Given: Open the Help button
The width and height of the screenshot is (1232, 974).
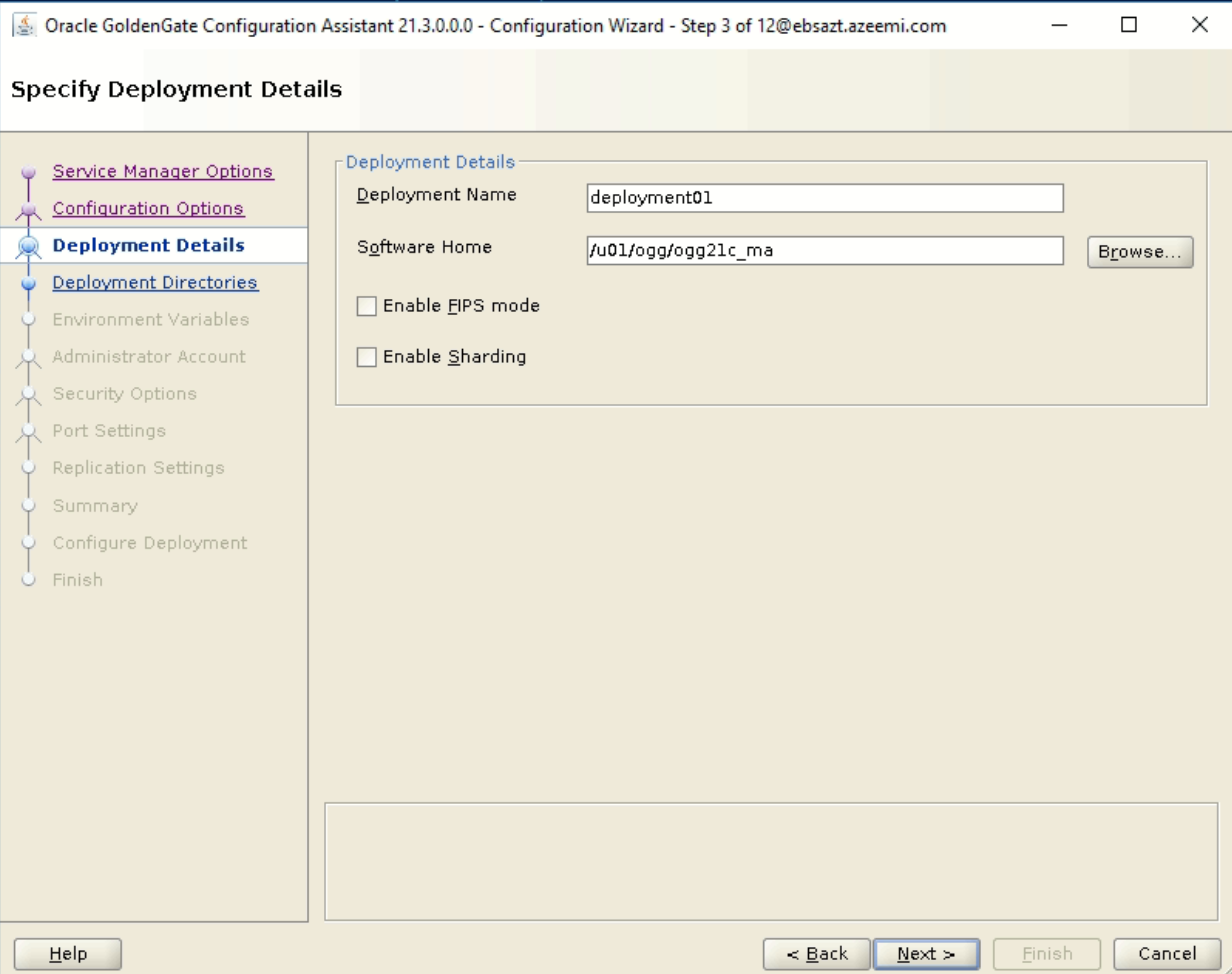Looking at the screenshot, I should coord(68,954).
